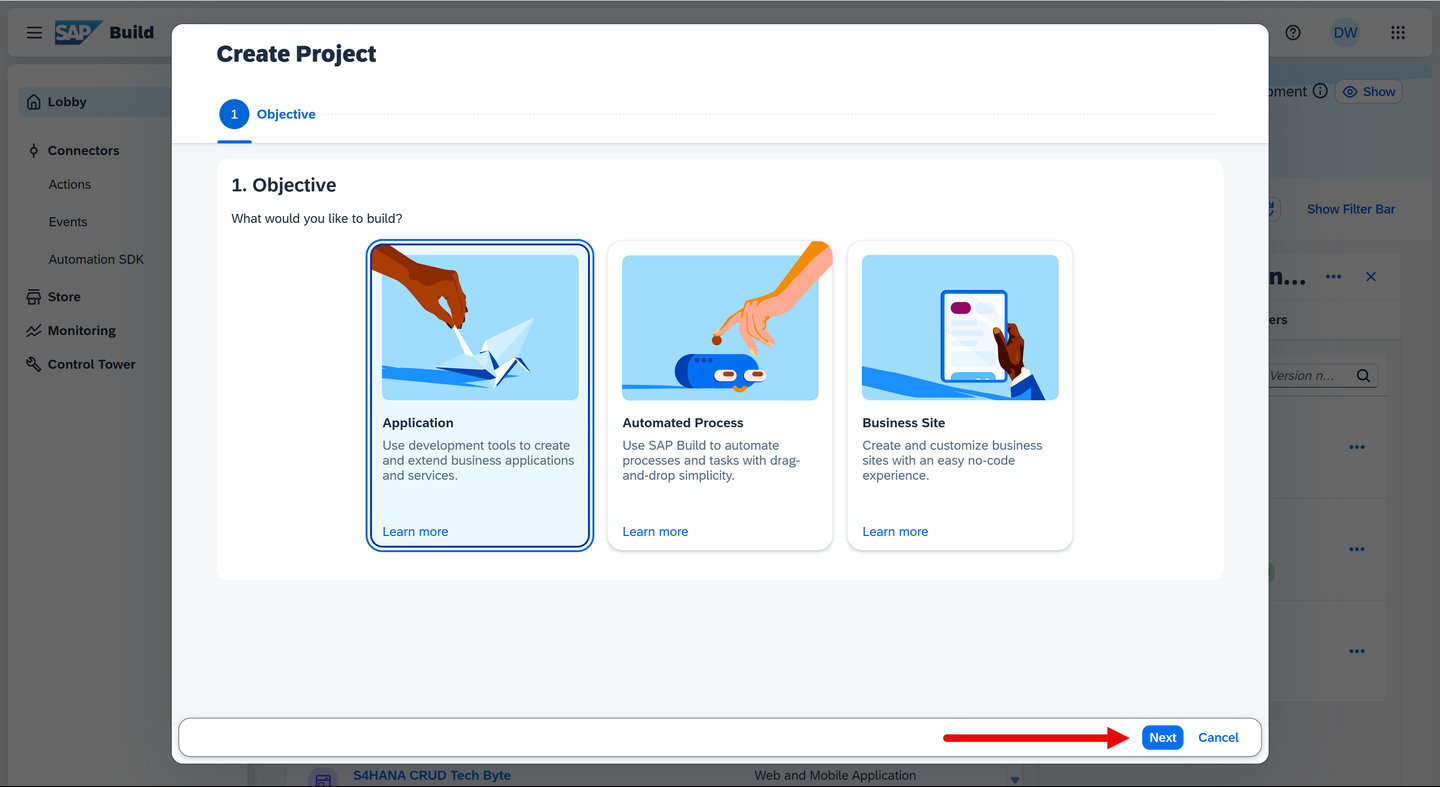This screenshot has height=787, width=1440.
Task: Open the Help question mark icon
Action: tap(1293, 33)
